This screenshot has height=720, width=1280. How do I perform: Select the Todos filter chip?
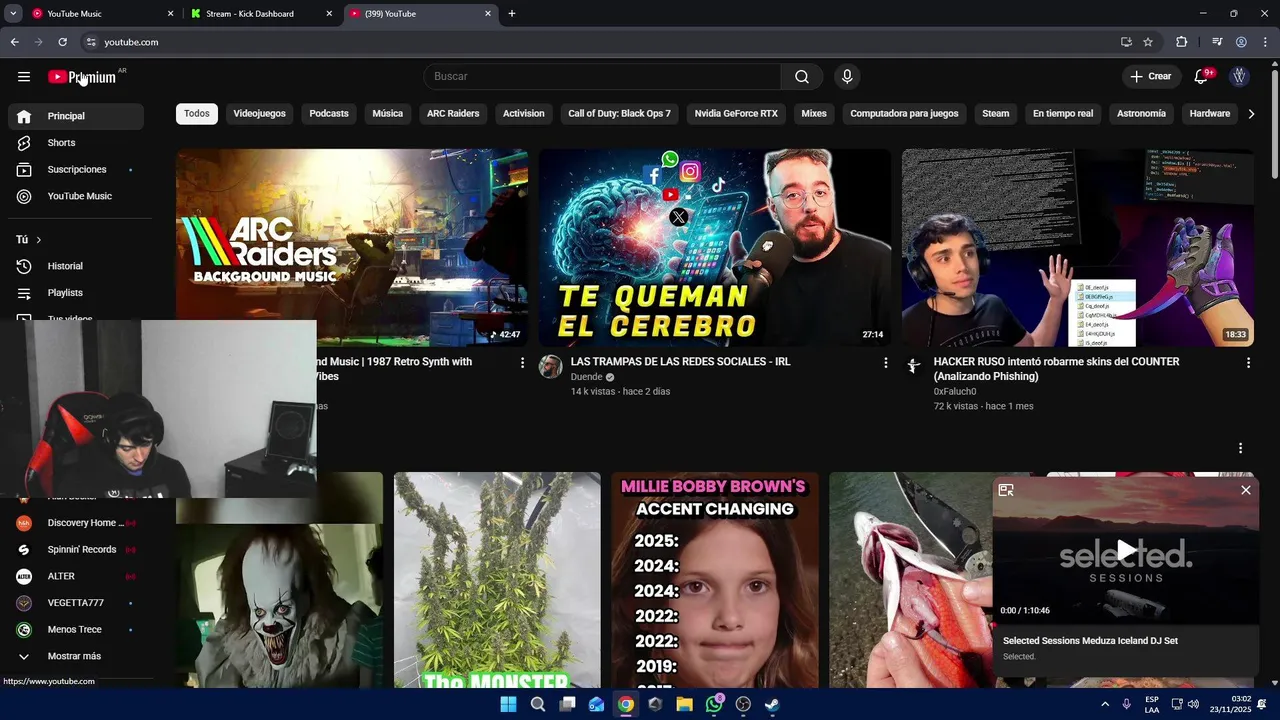point(197,113)
